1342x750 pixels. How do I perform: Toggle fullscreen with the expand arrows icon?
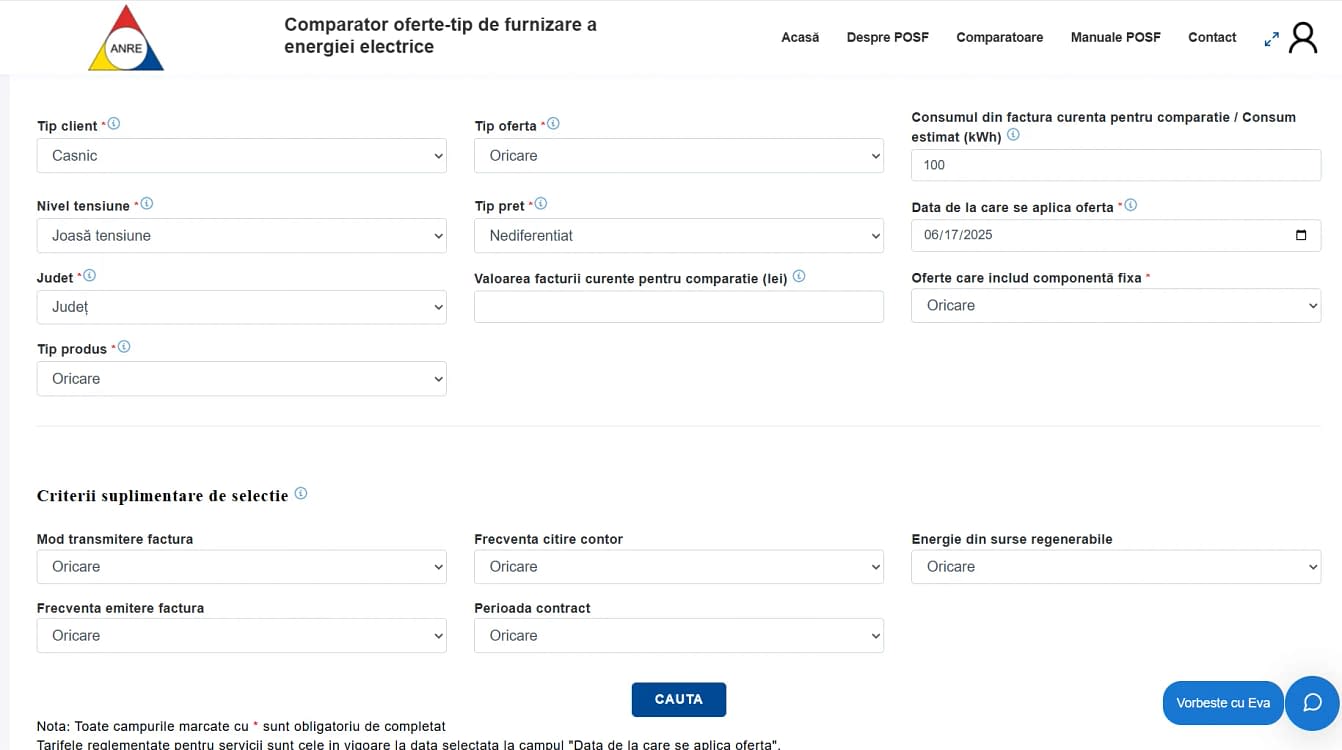coord(1271,39)
